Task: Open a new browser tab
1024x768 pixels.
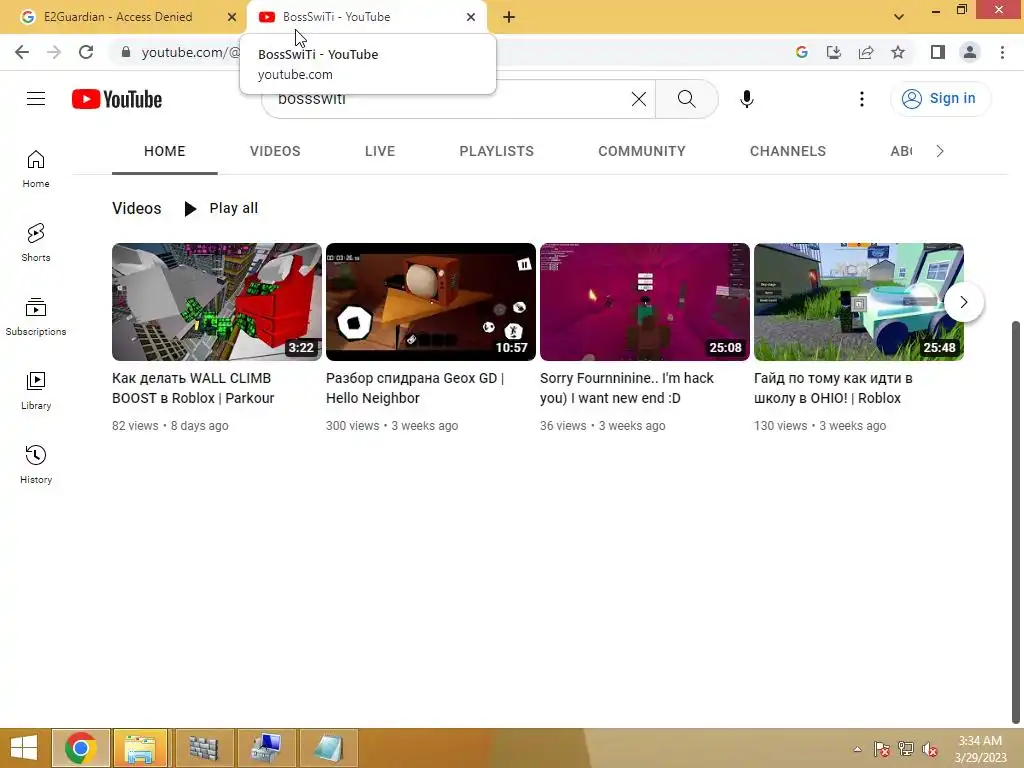Action: tap(509, 17)
